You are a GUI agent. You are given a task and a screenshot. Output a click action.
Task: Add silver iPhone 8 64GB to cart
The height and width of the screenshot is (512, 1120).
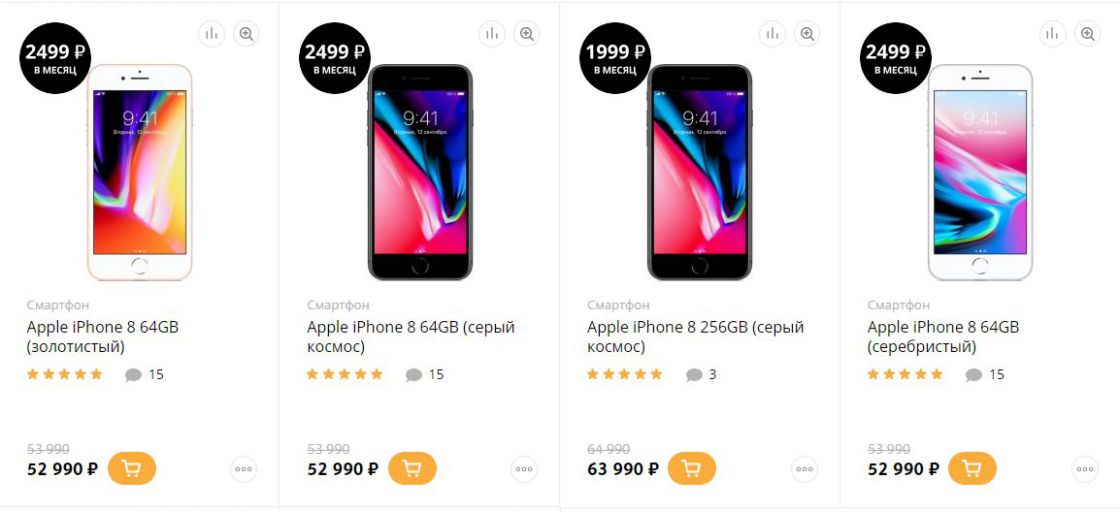pos(971,468)
